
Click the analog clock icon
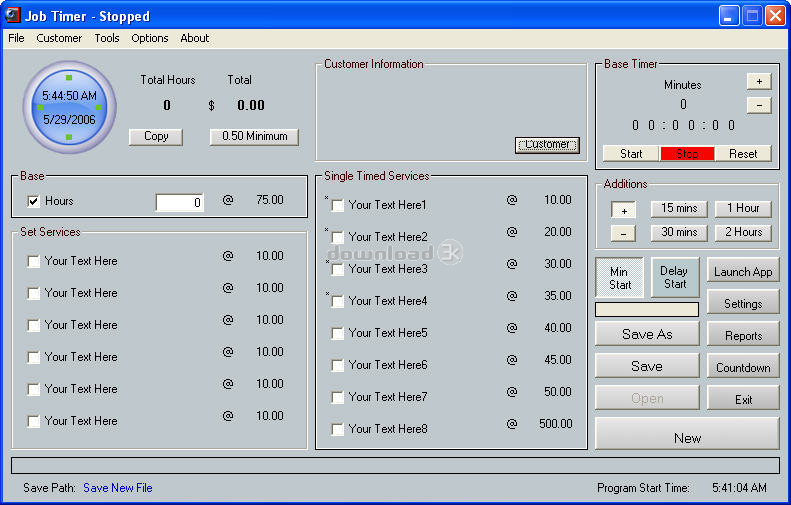tap(69, 107)
